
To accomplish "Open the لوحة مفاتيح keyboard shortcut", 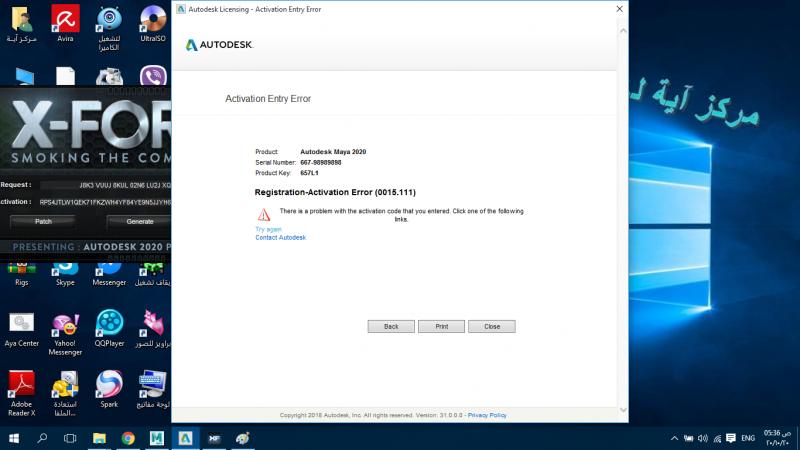I will (153, 389).
